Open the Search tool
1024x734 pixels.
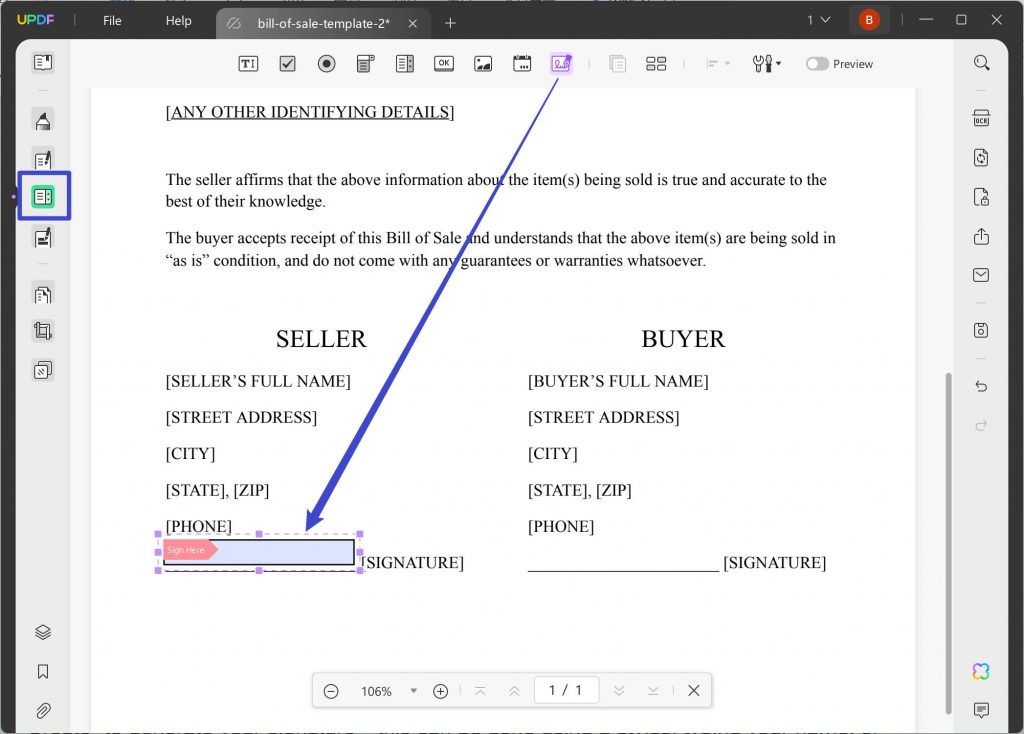pos(980,62)
